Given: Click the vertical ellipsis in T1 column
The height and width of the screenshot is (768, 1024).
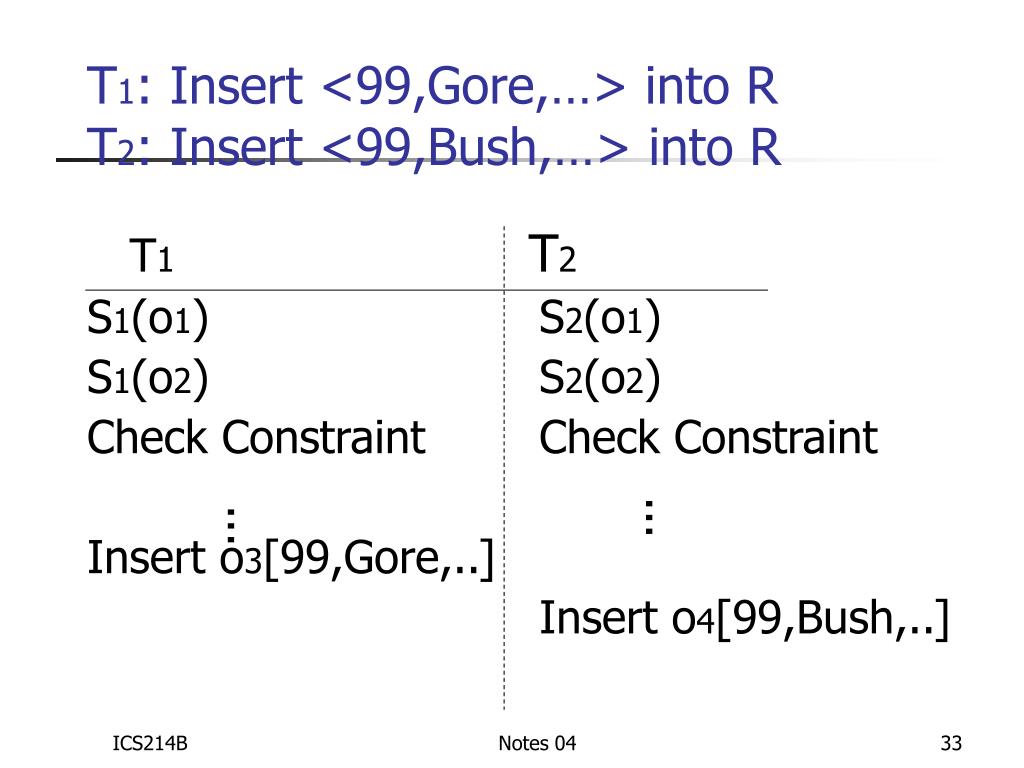Looking at the screenshot, I should [231, 521].
